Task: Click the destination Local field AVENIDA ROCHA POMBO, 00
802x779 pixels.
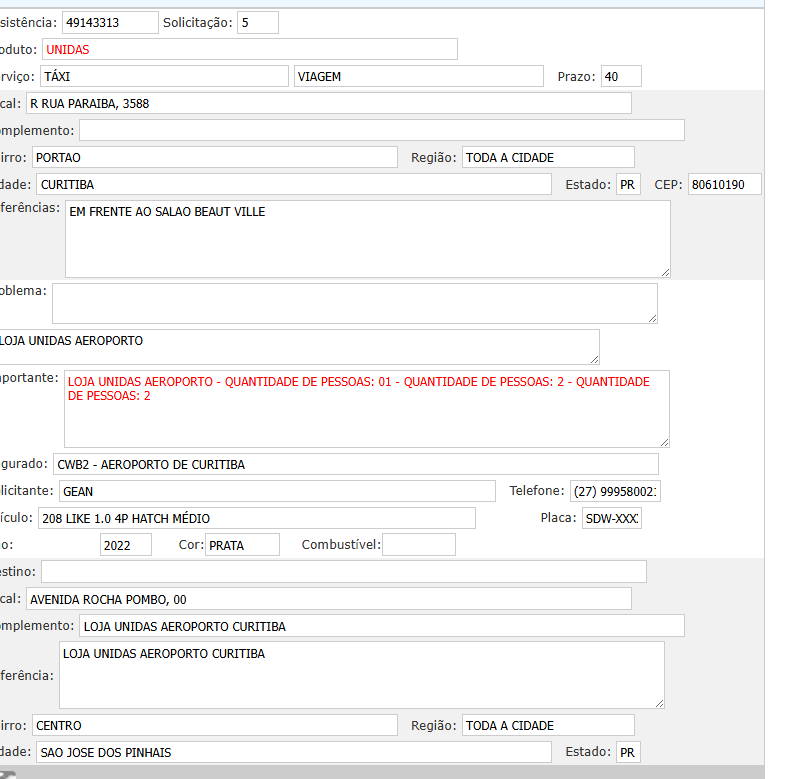Action: click(x=329, y=599)
